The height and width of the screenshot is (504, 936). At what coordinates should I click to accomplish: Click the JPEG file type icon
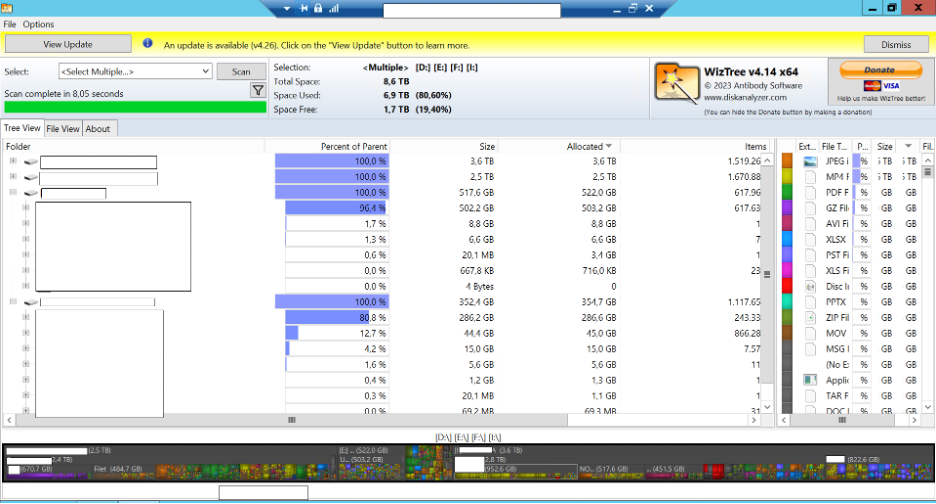click(x=809, y=162)
